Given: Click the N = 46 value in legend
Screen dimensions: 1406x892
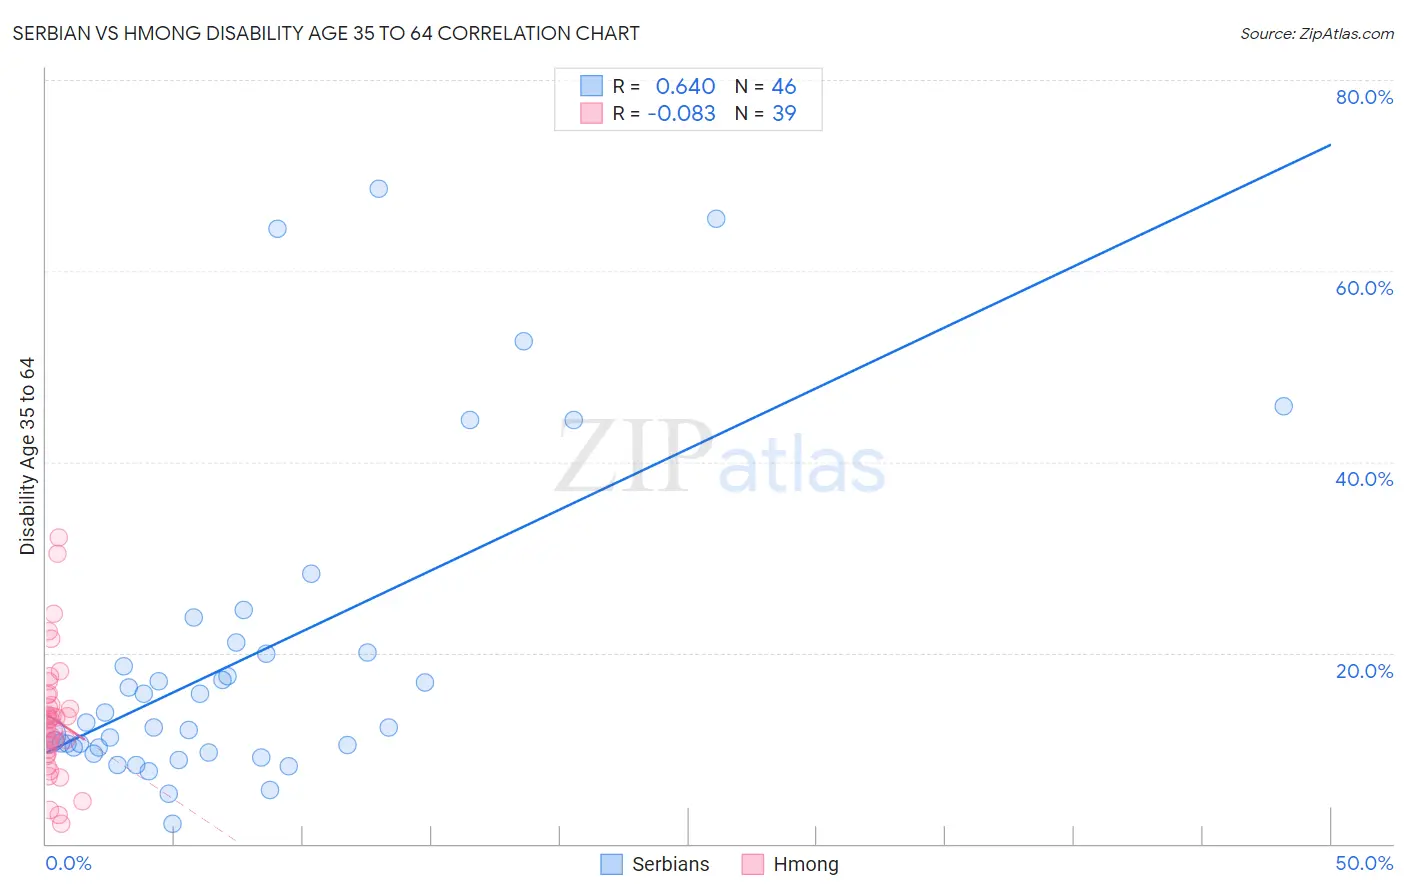Looking at the screenshot, I should [765, 86].
